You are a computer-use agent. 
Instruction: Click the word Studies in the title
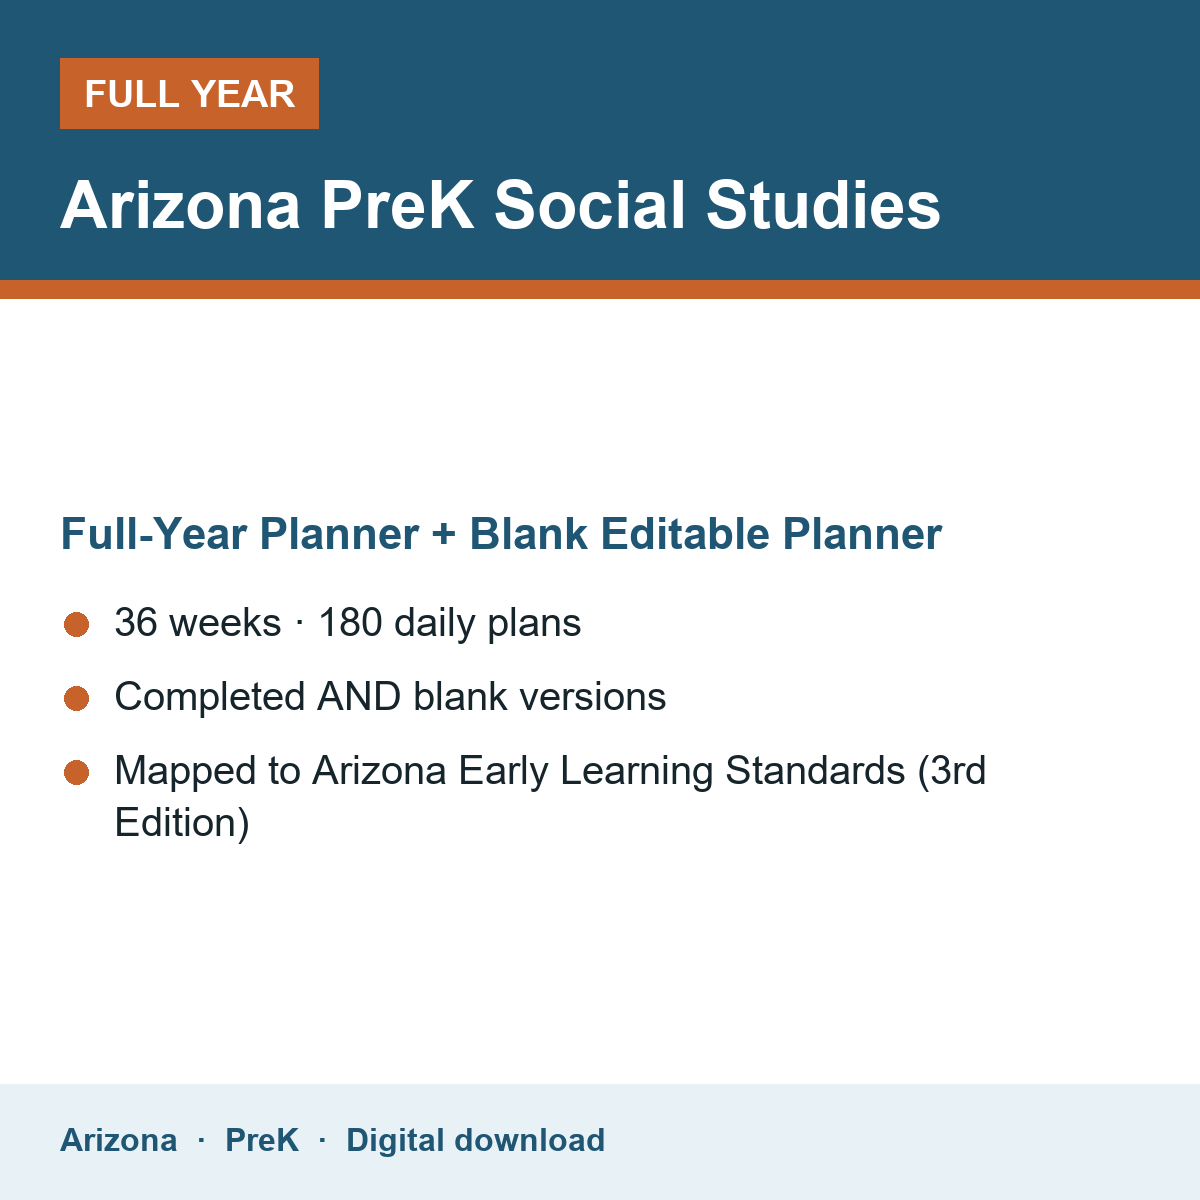824,205
